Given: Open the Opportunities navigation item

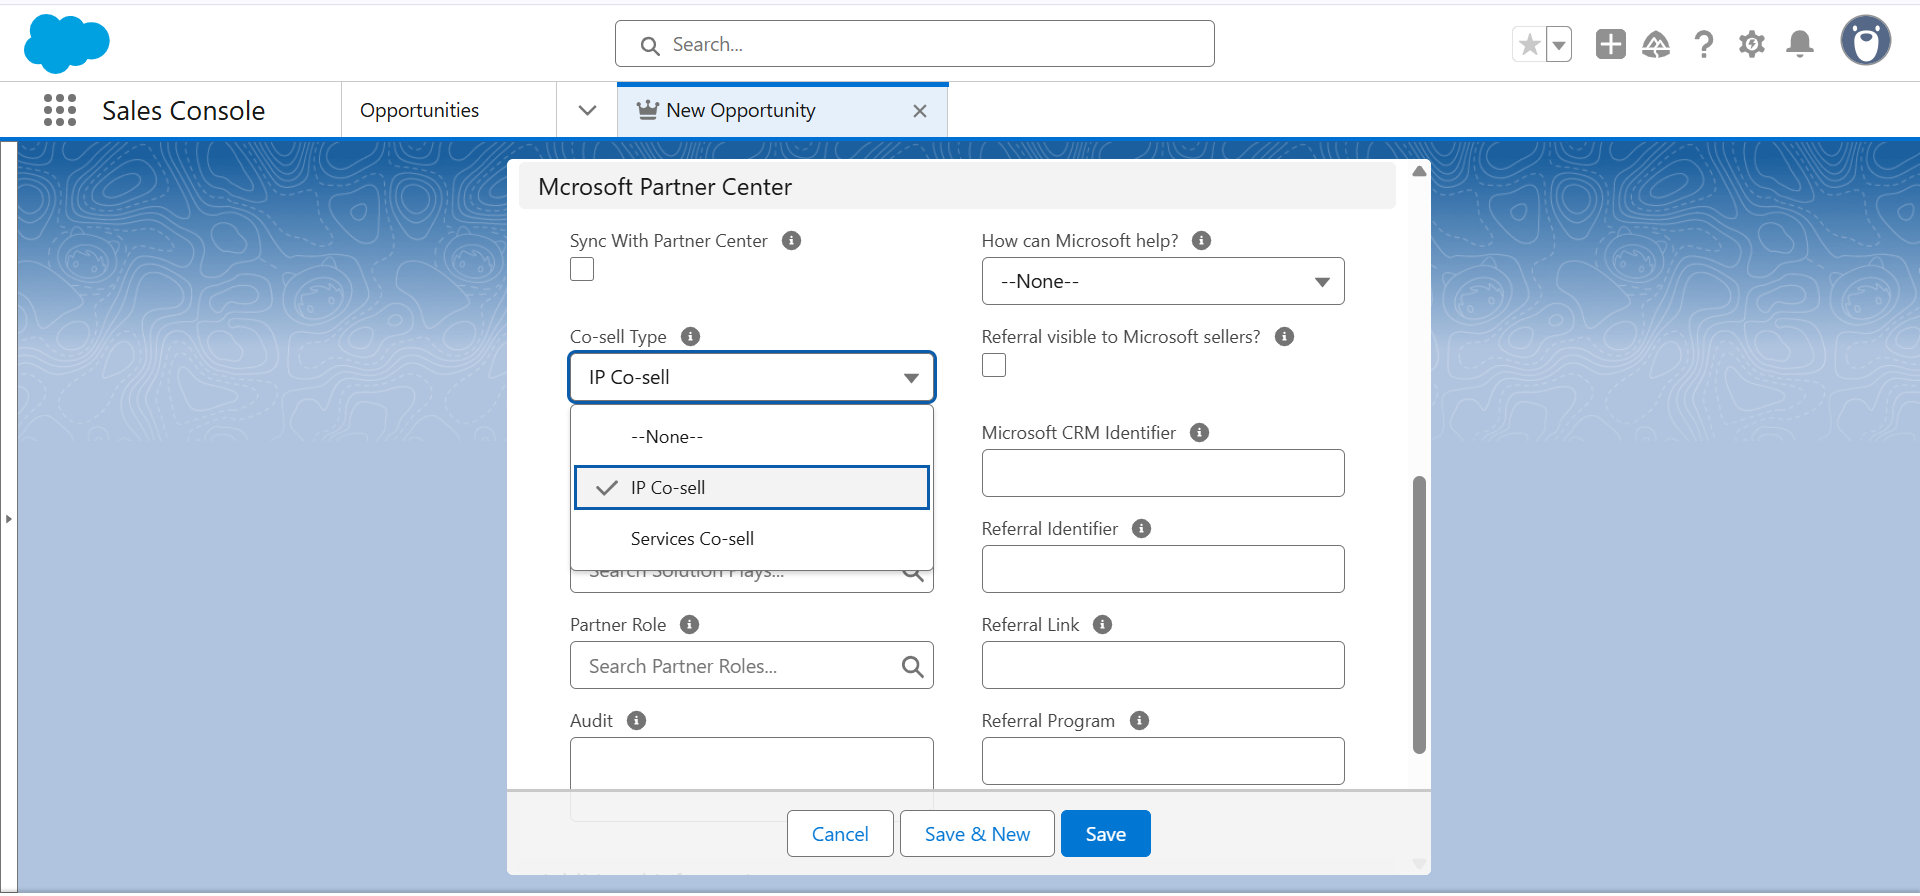Looking at the screenshot, I should click(419, 110).
